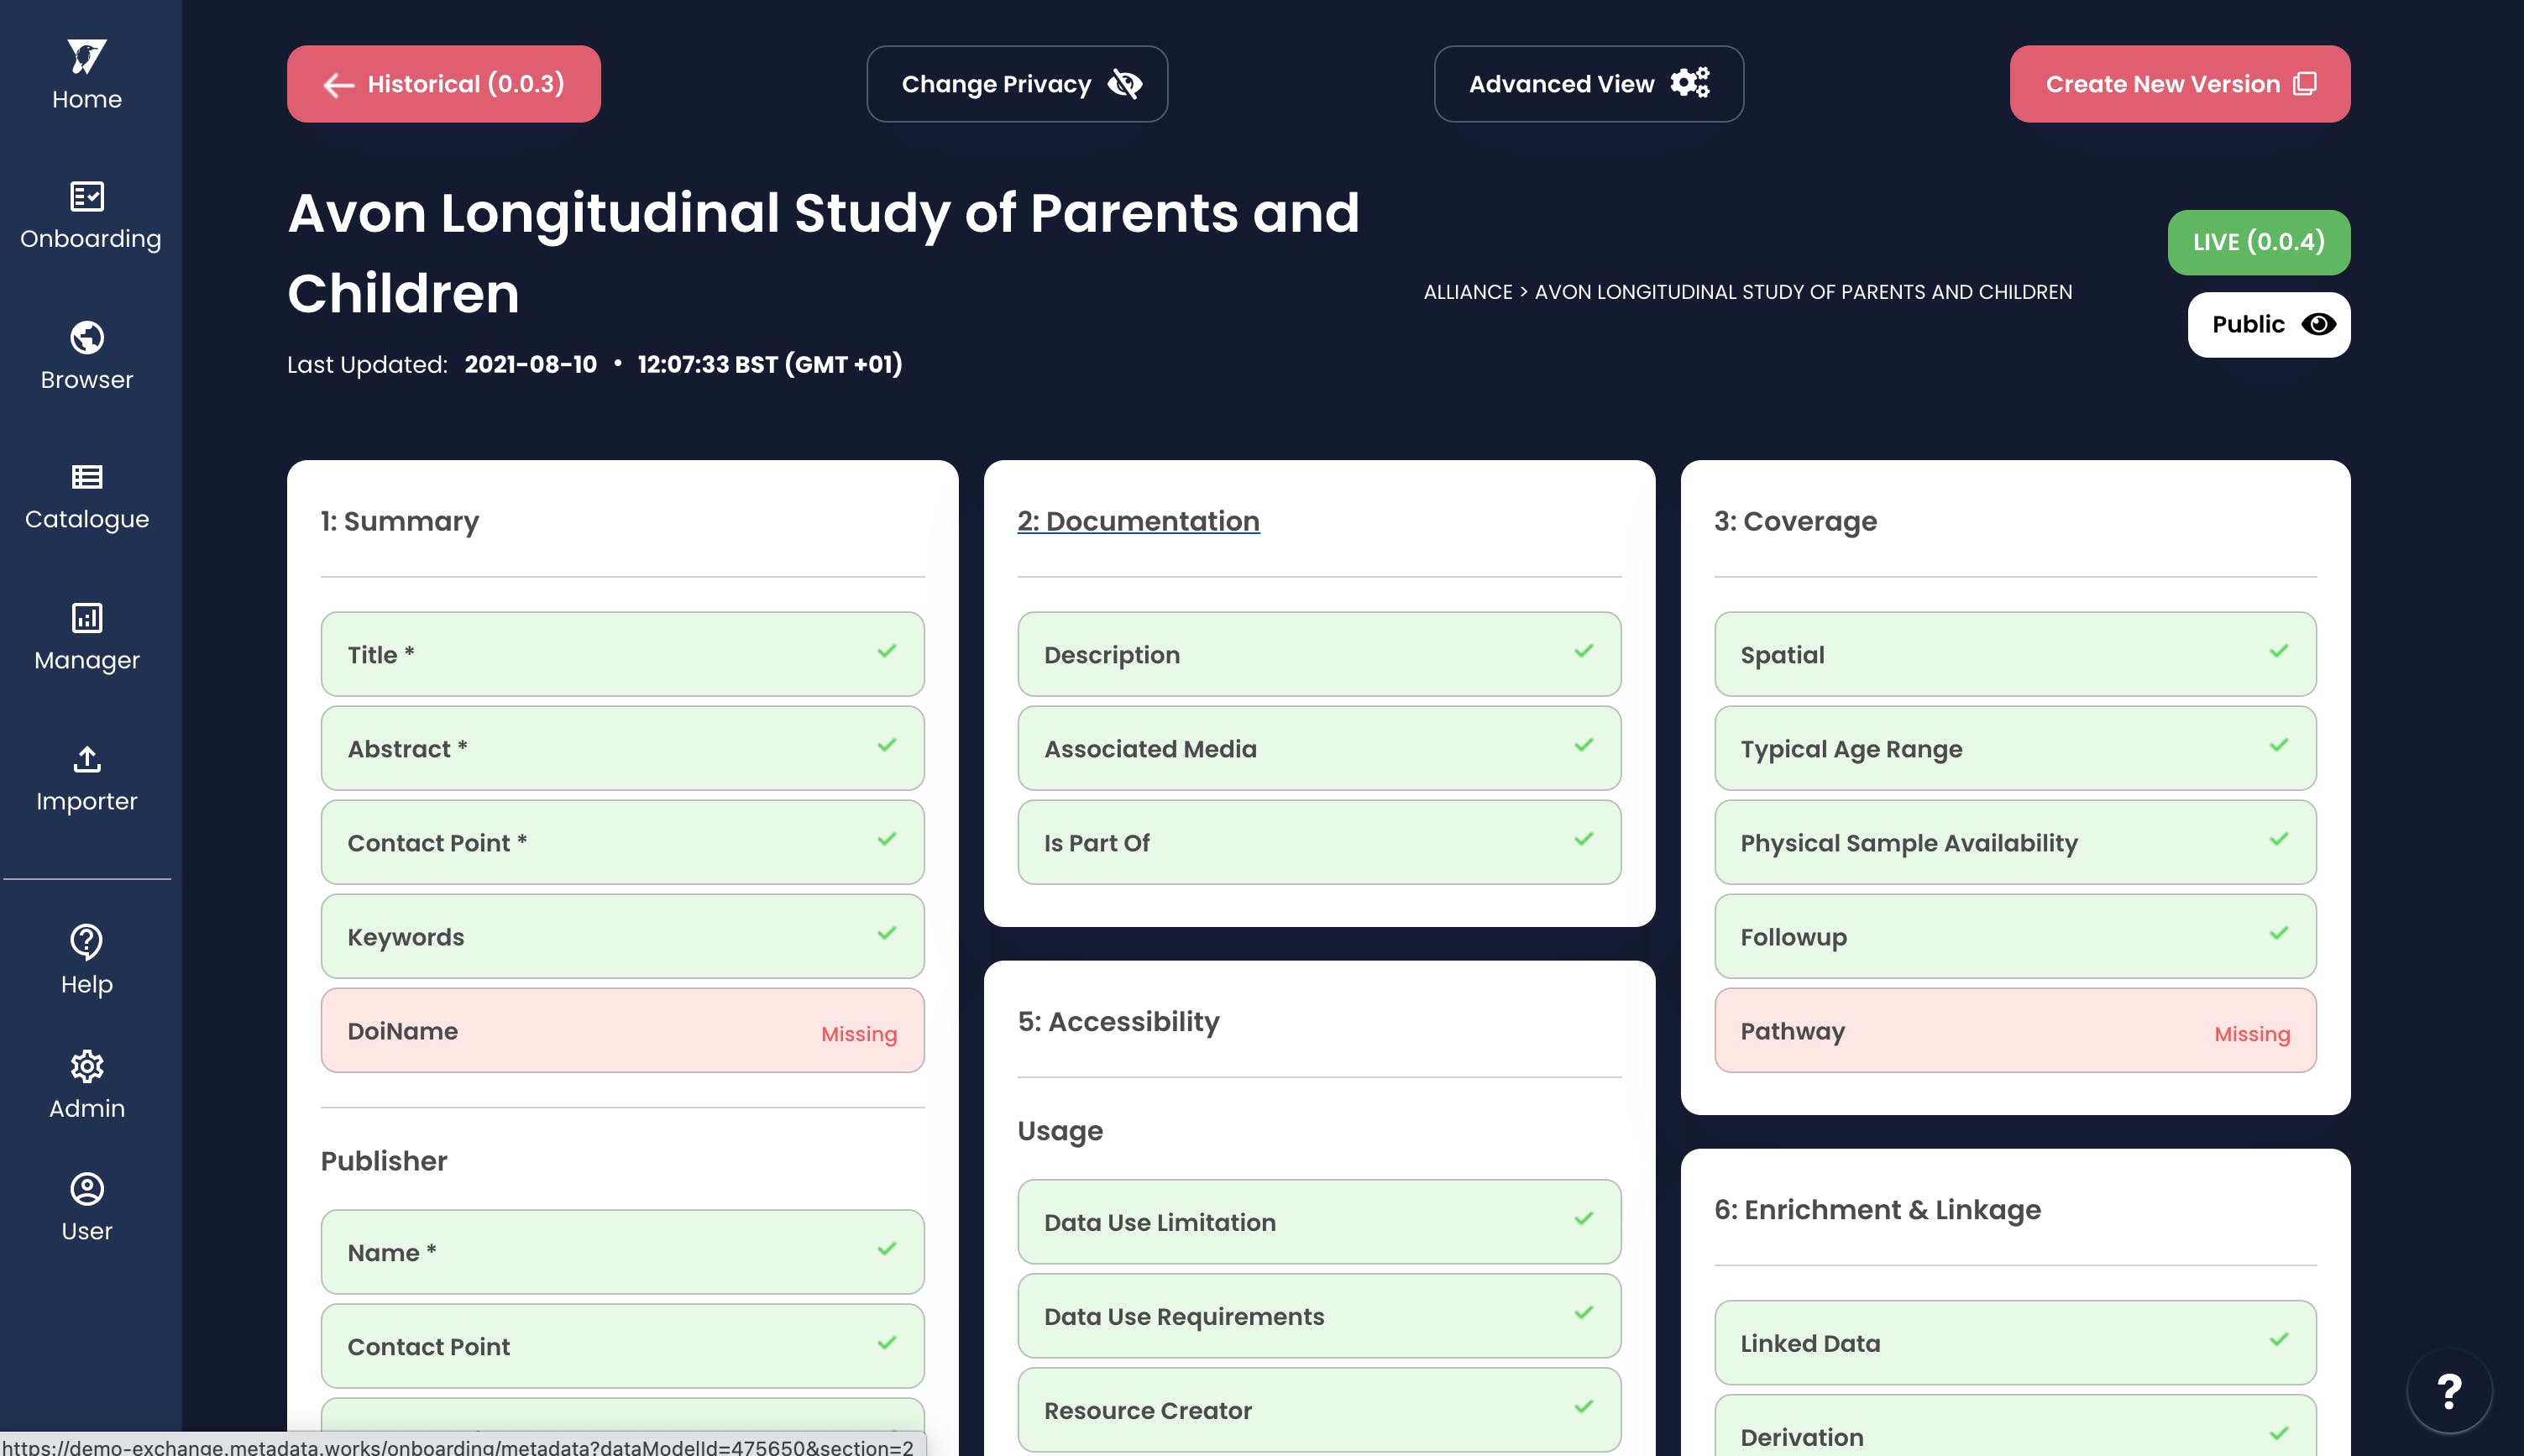Open the Admin gear icon
Screen dimensions: 2524x1456
point(87,1066)
